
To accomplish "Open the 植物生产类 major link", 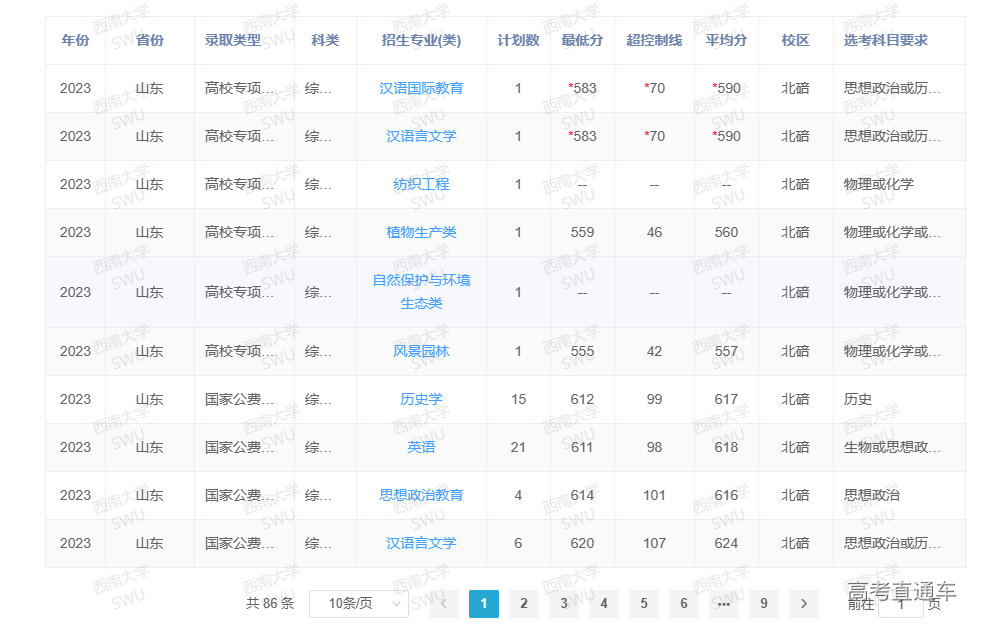I will click(421, 232).
